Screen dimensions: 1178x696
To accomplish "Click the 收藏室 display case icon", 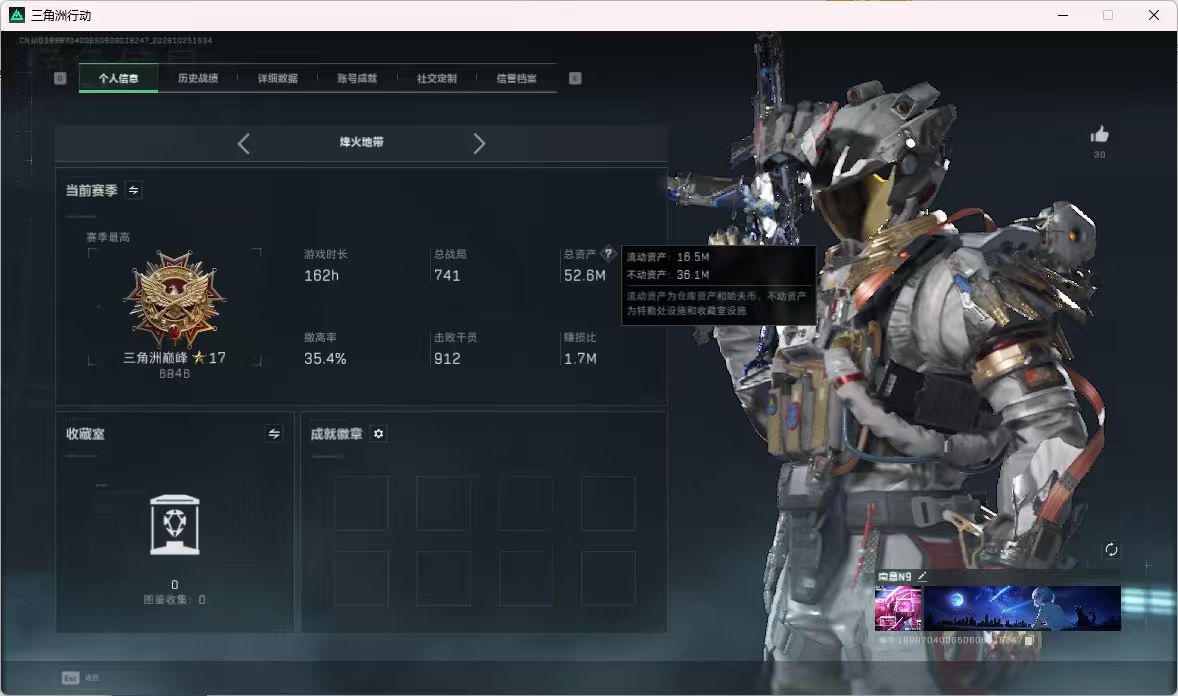I will pos(175,525).
